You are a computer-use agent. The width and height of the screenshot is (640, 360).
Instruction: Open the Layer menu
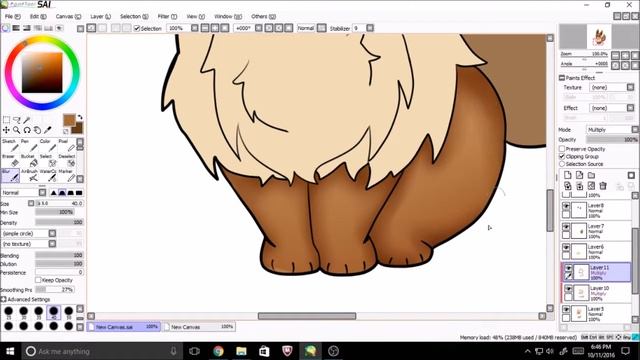pyautogui.click(x=100, y=16)
